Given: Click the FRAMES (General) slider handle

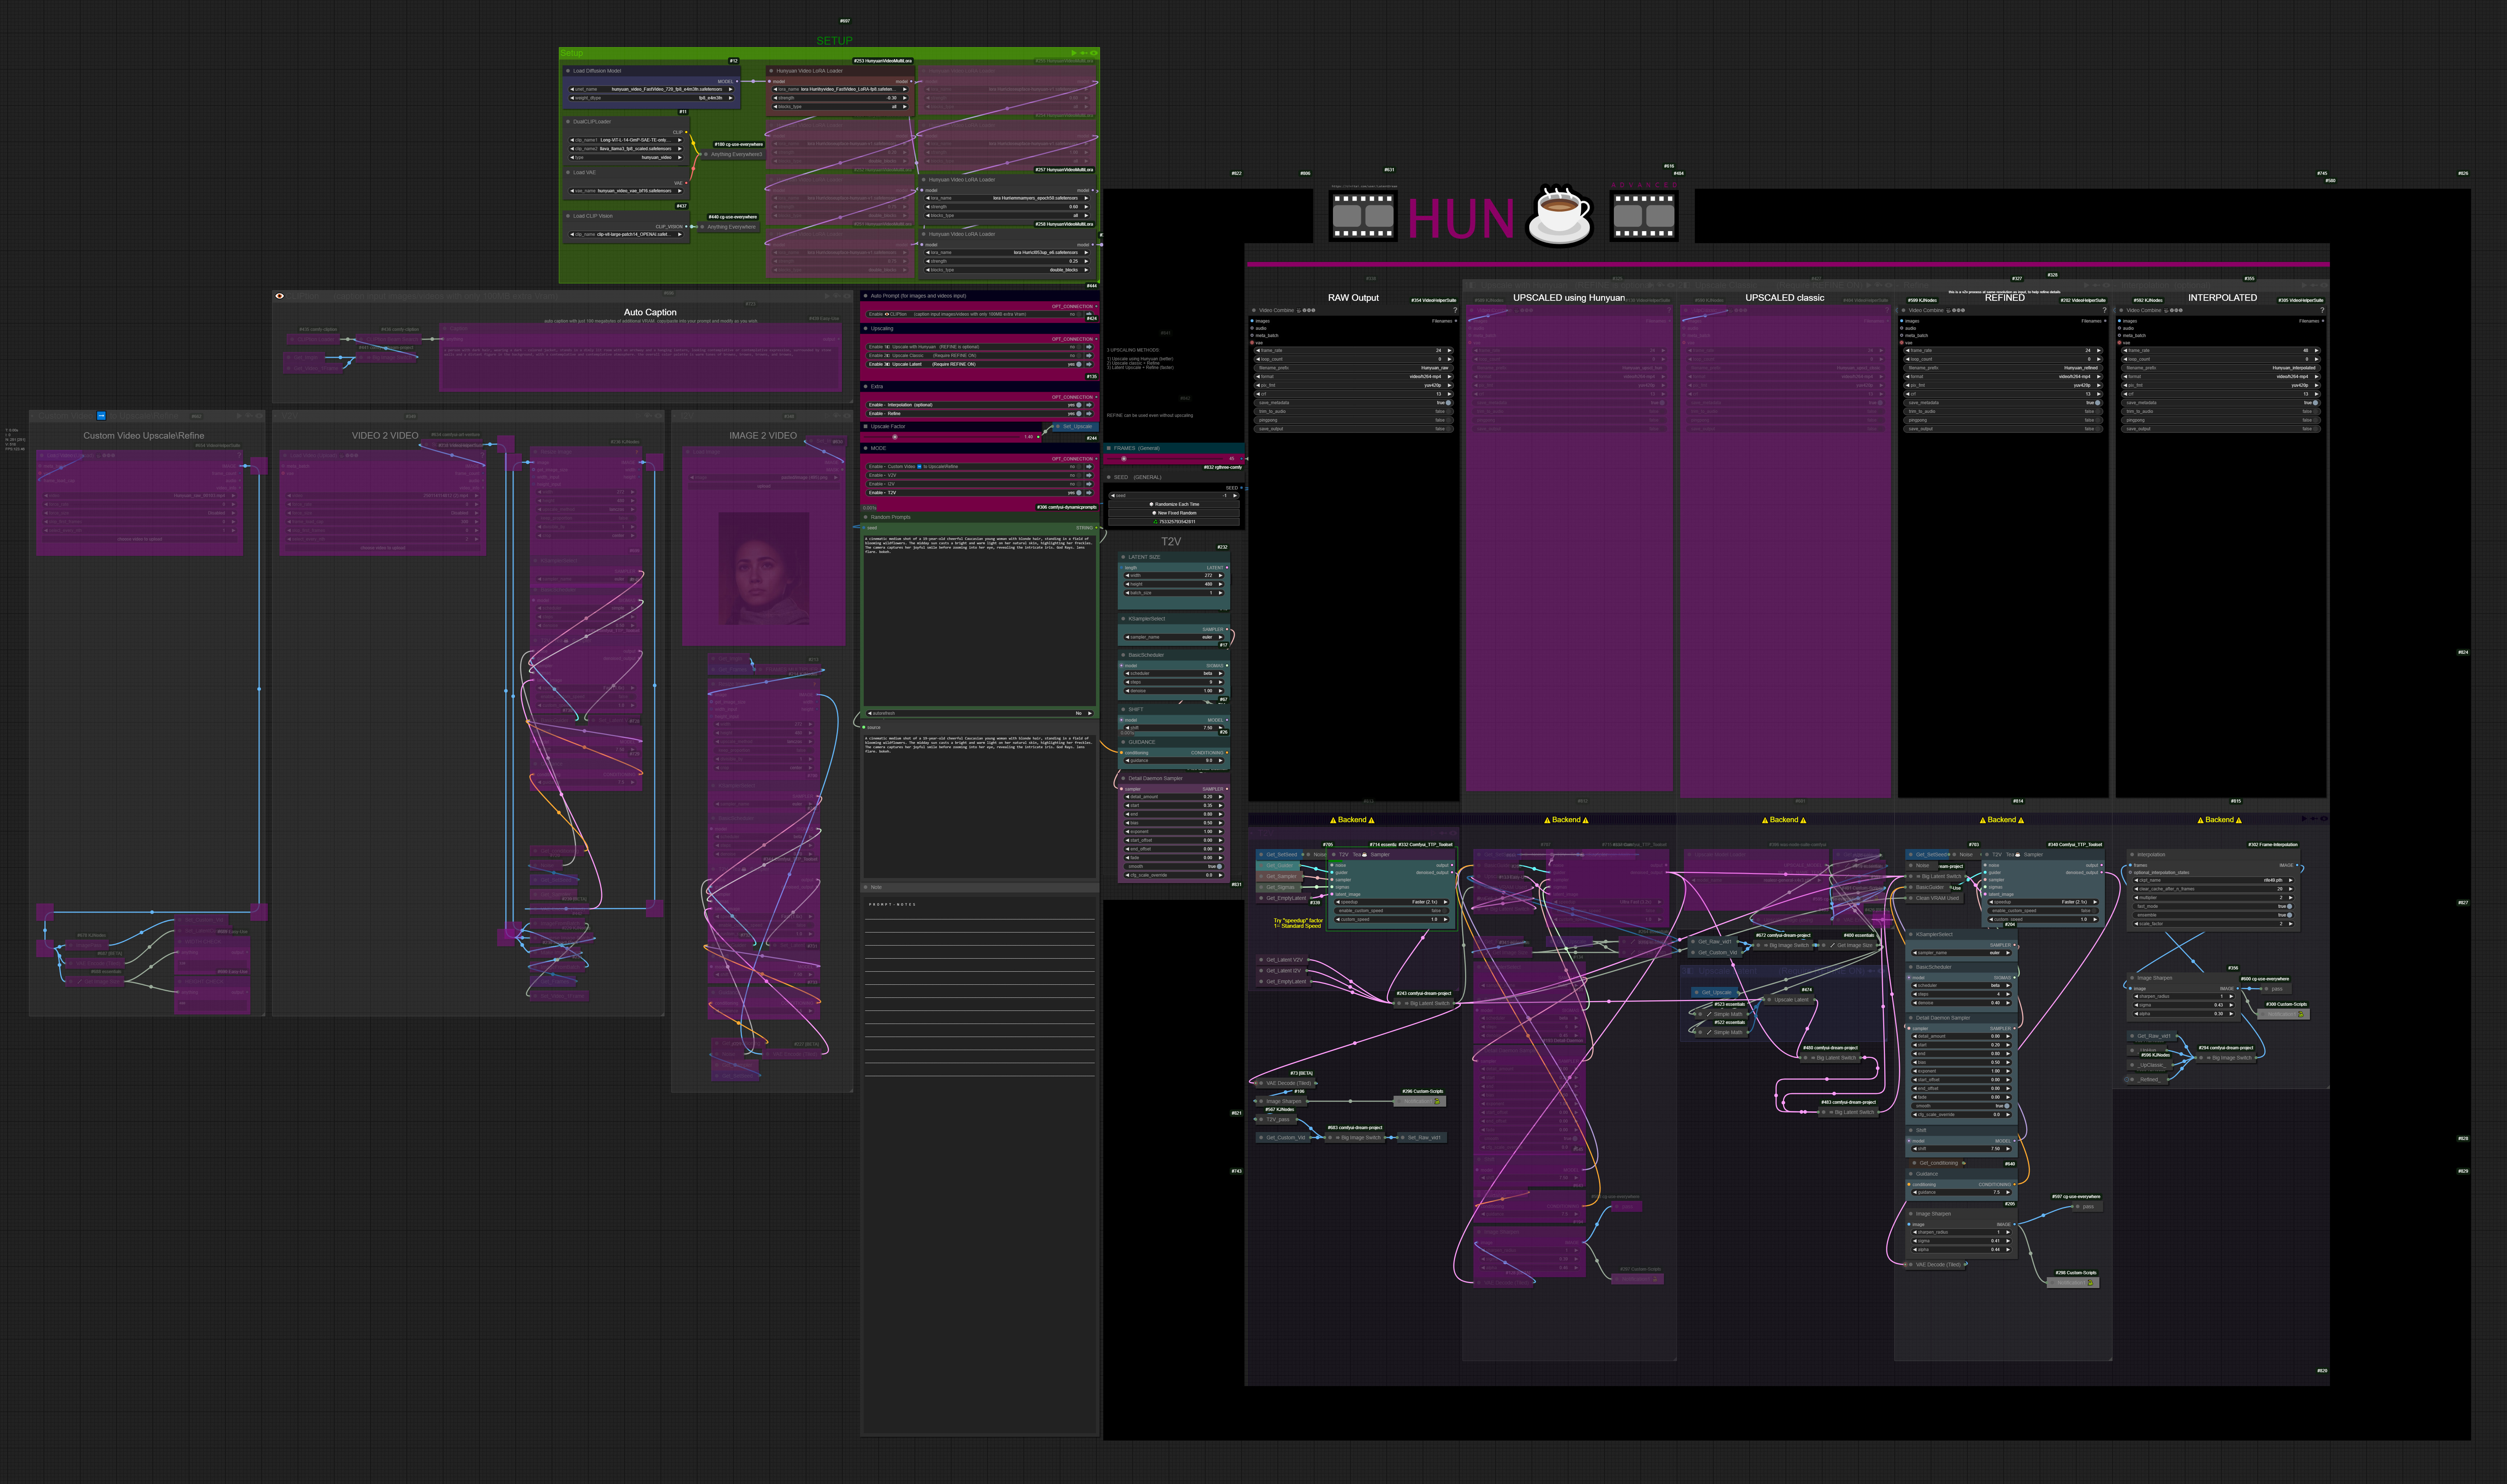Looking at the screenshot, I should click(1124, 459).
